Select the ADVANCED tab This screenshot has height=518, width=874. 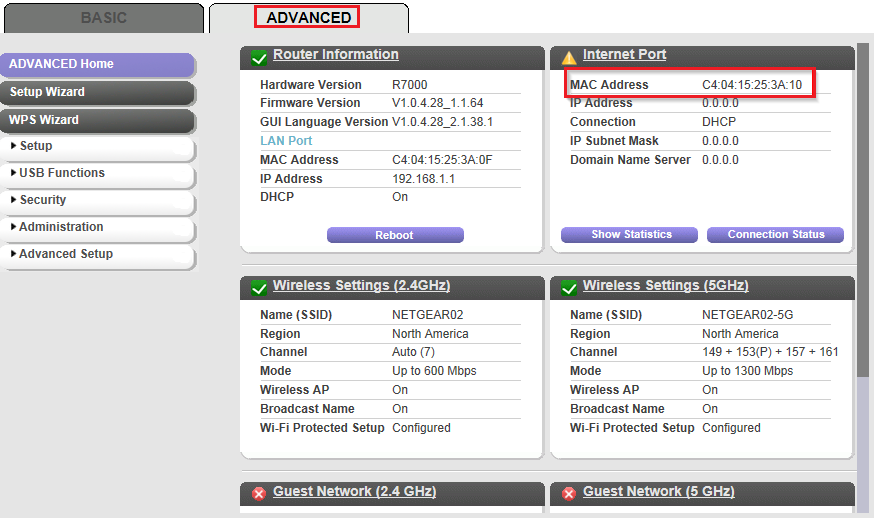[x=308, y=18]
